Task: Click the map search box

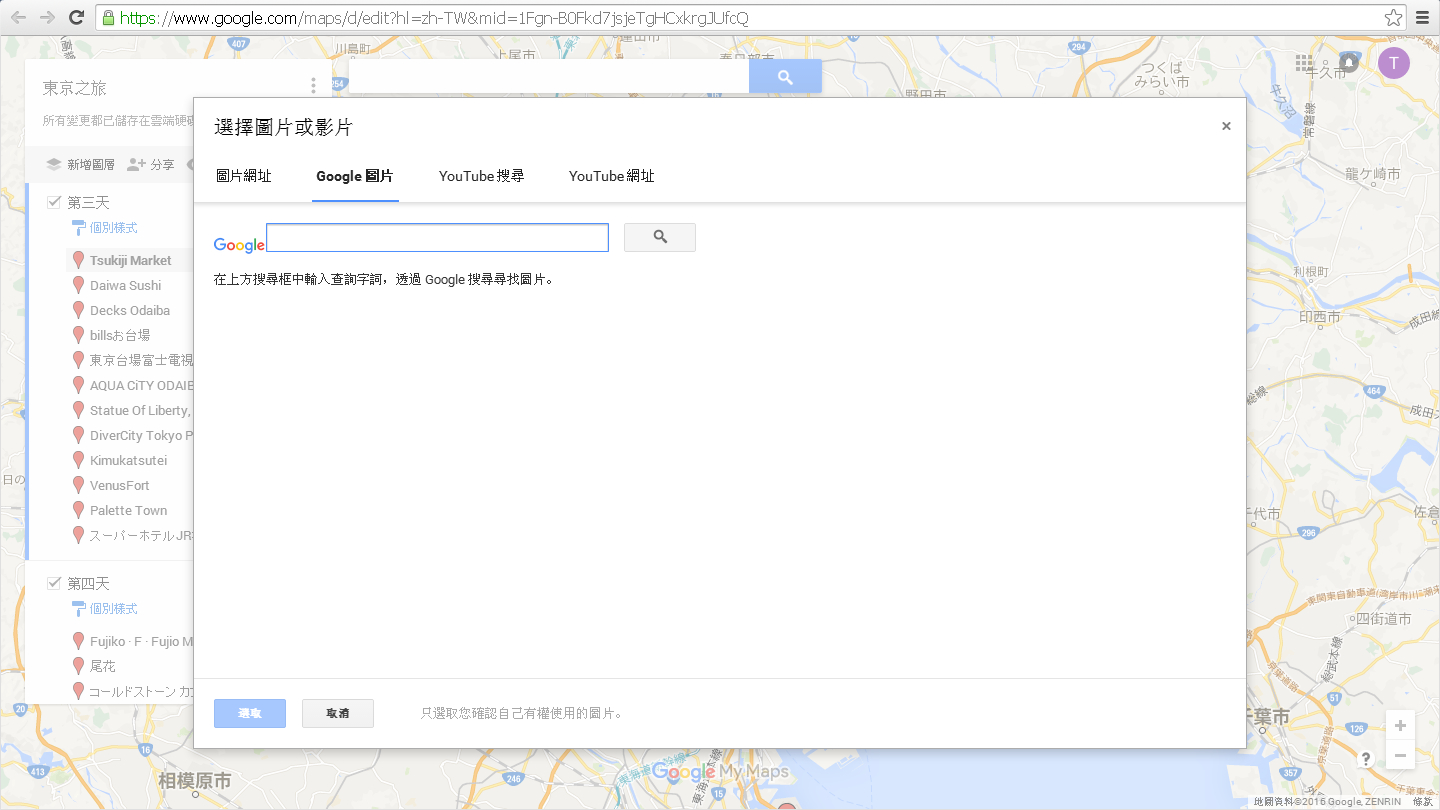Action: [548, 76]
